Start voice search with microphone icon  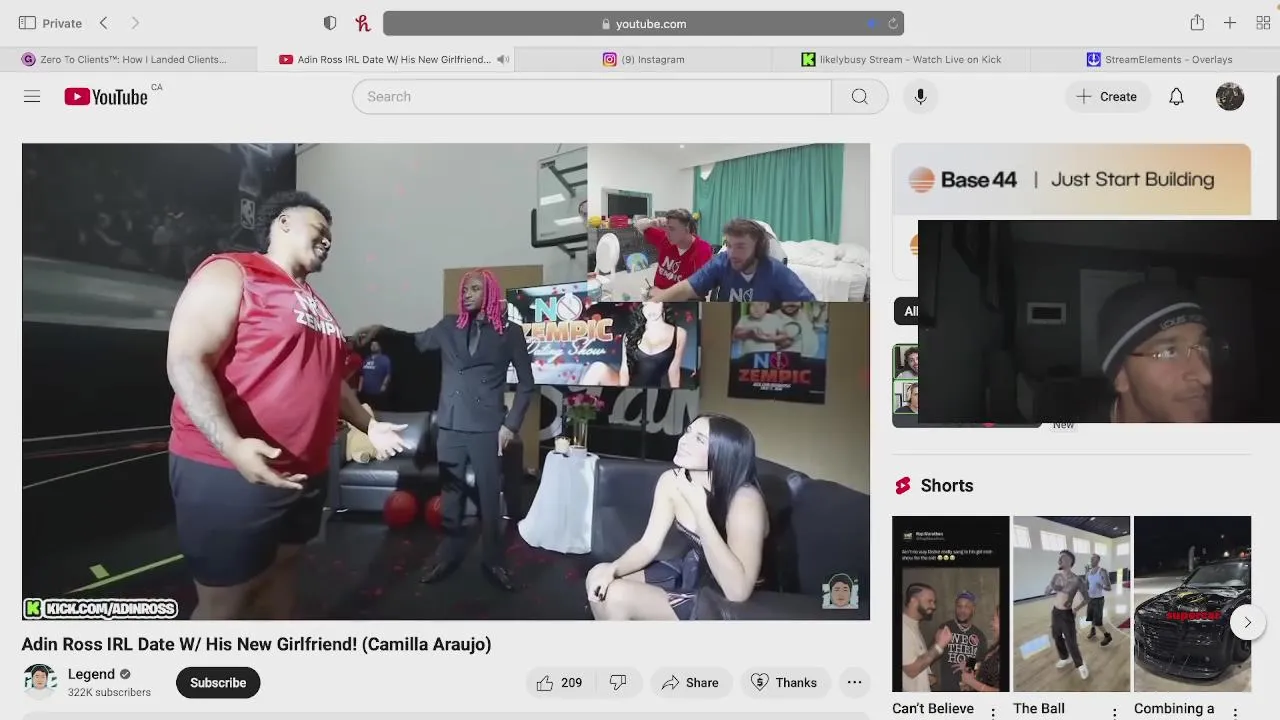920,96
